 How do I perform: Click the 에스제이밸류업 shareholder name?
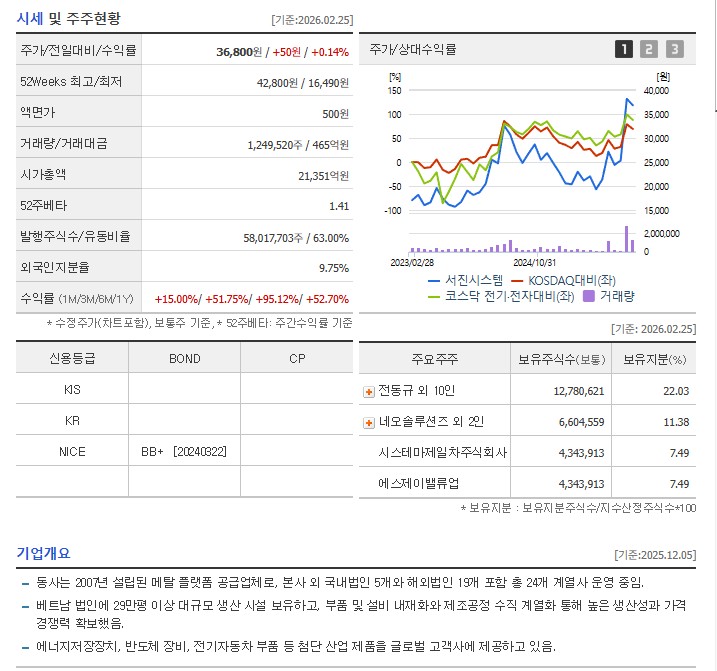click(418, 483)
